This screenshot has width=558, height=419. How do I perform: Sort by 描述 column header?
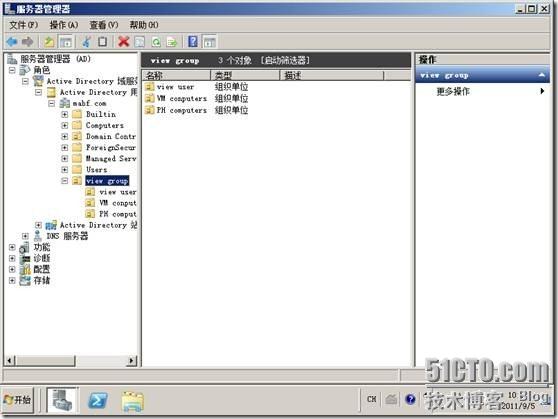click(332, 75)
